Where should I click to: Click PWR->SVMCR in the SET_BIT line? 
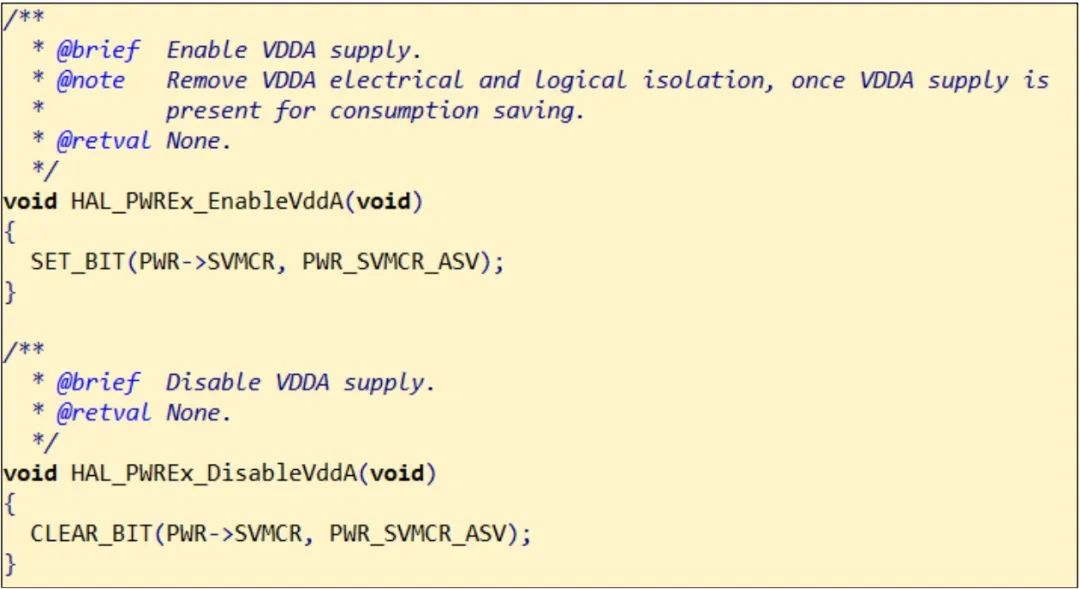point(207,262)
